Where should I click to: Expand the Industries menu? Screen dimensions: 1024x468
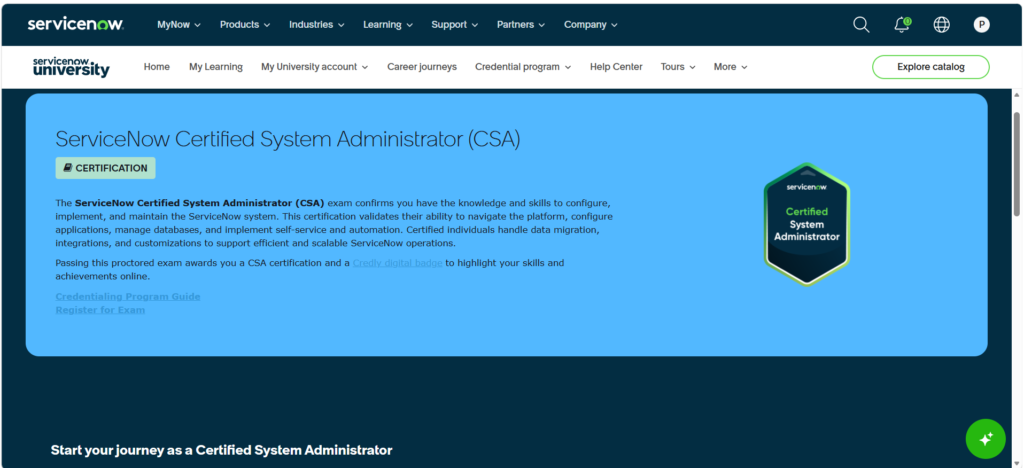pos(317,25)
